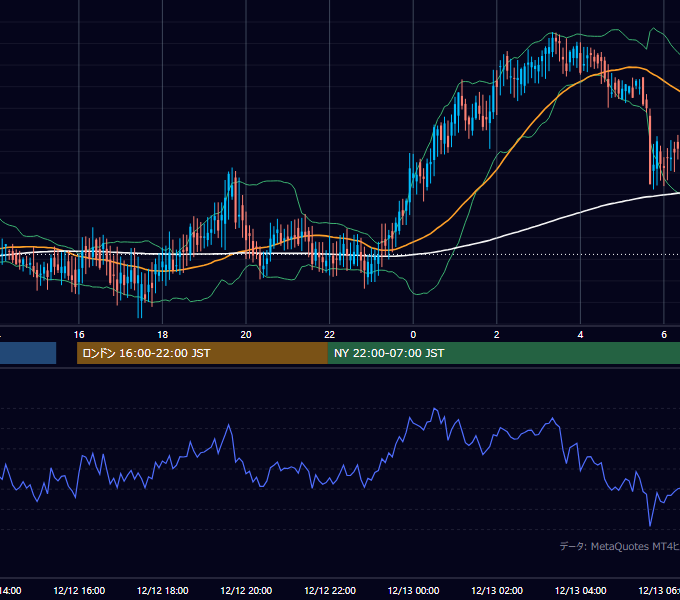Screen dimensions: 680x600
Task: Click the hour label 2 under price chart
Action: tap(497, 335)
